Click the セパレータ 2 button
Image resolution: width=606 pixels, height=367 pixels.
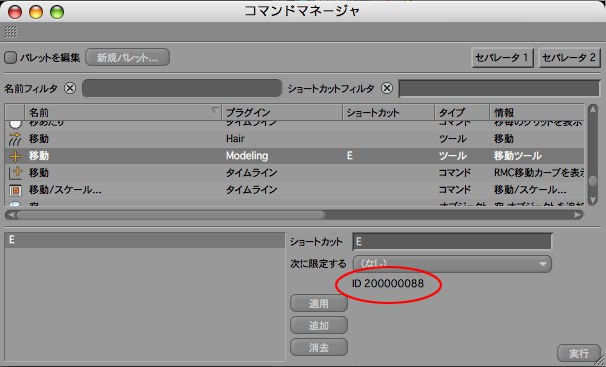(569, 58)
